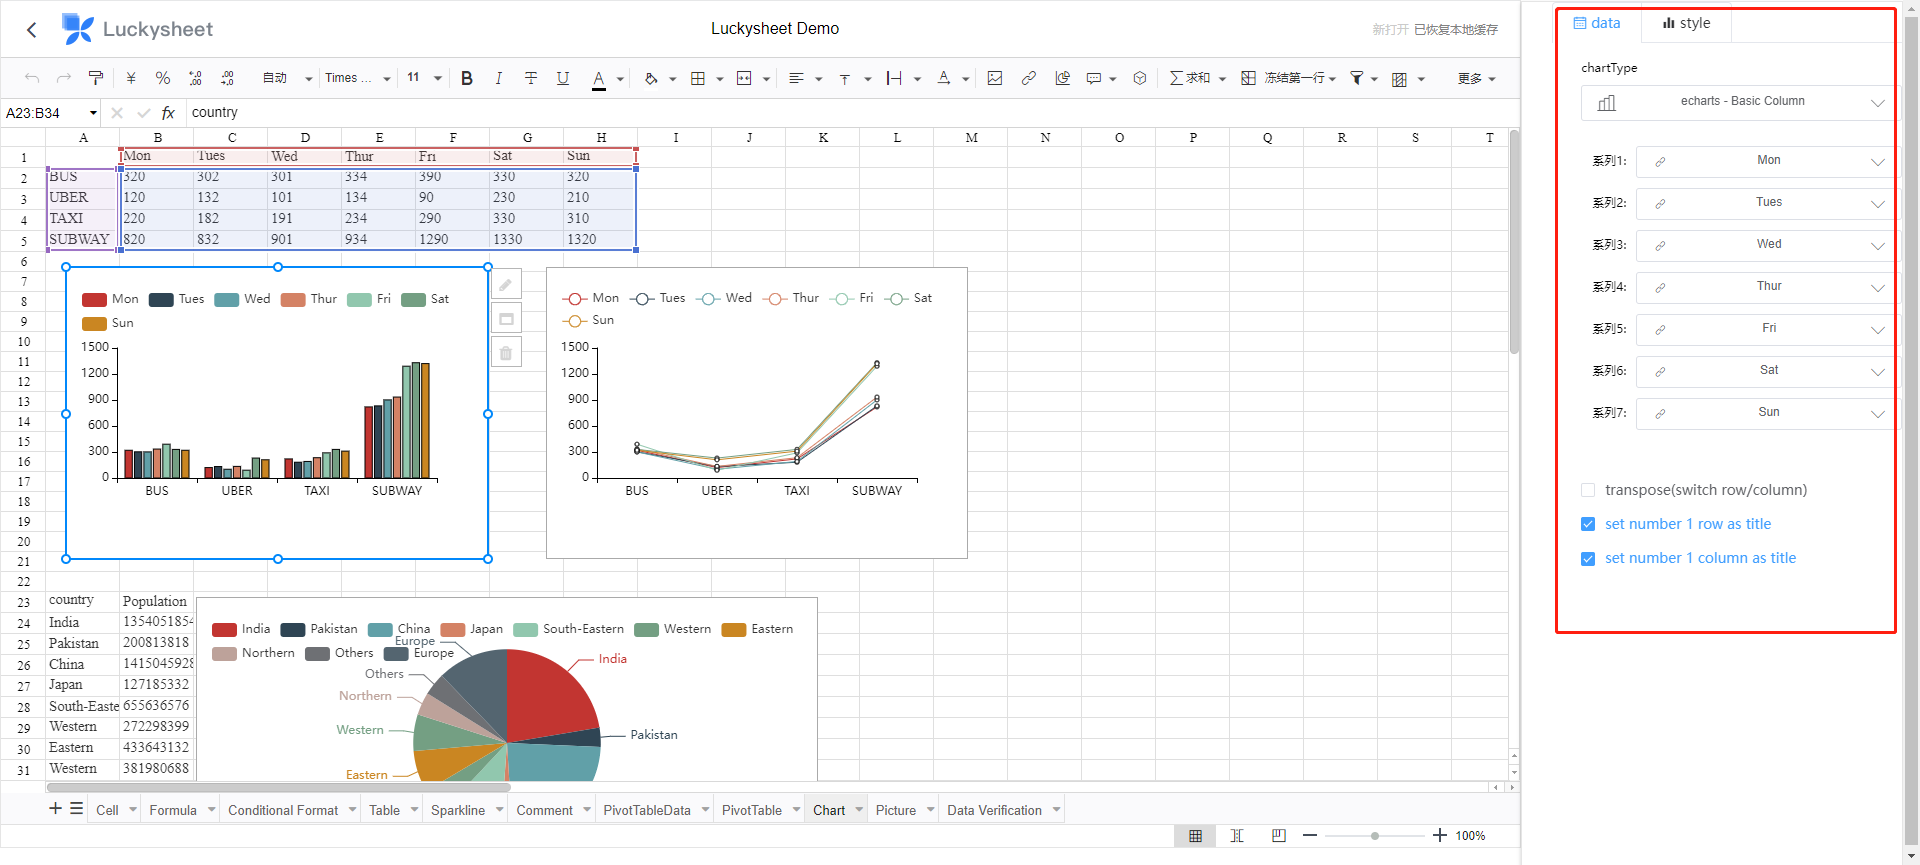Insert a chart
The width and height of the screenshot is (1920, 865).
point(1062,78)
